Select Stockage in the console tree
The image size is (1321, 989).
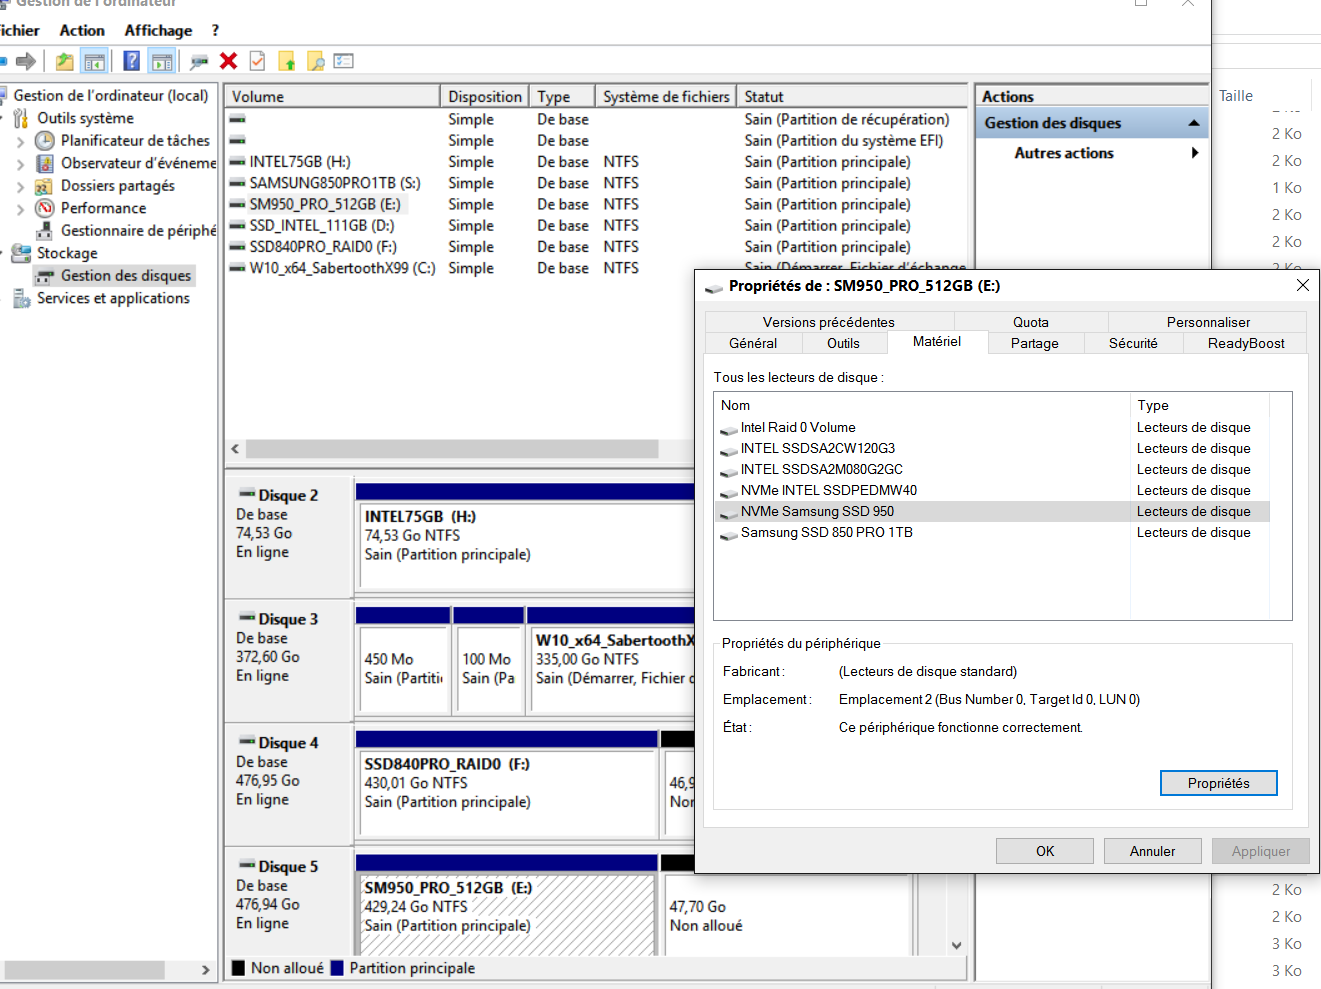pos(67,253)
